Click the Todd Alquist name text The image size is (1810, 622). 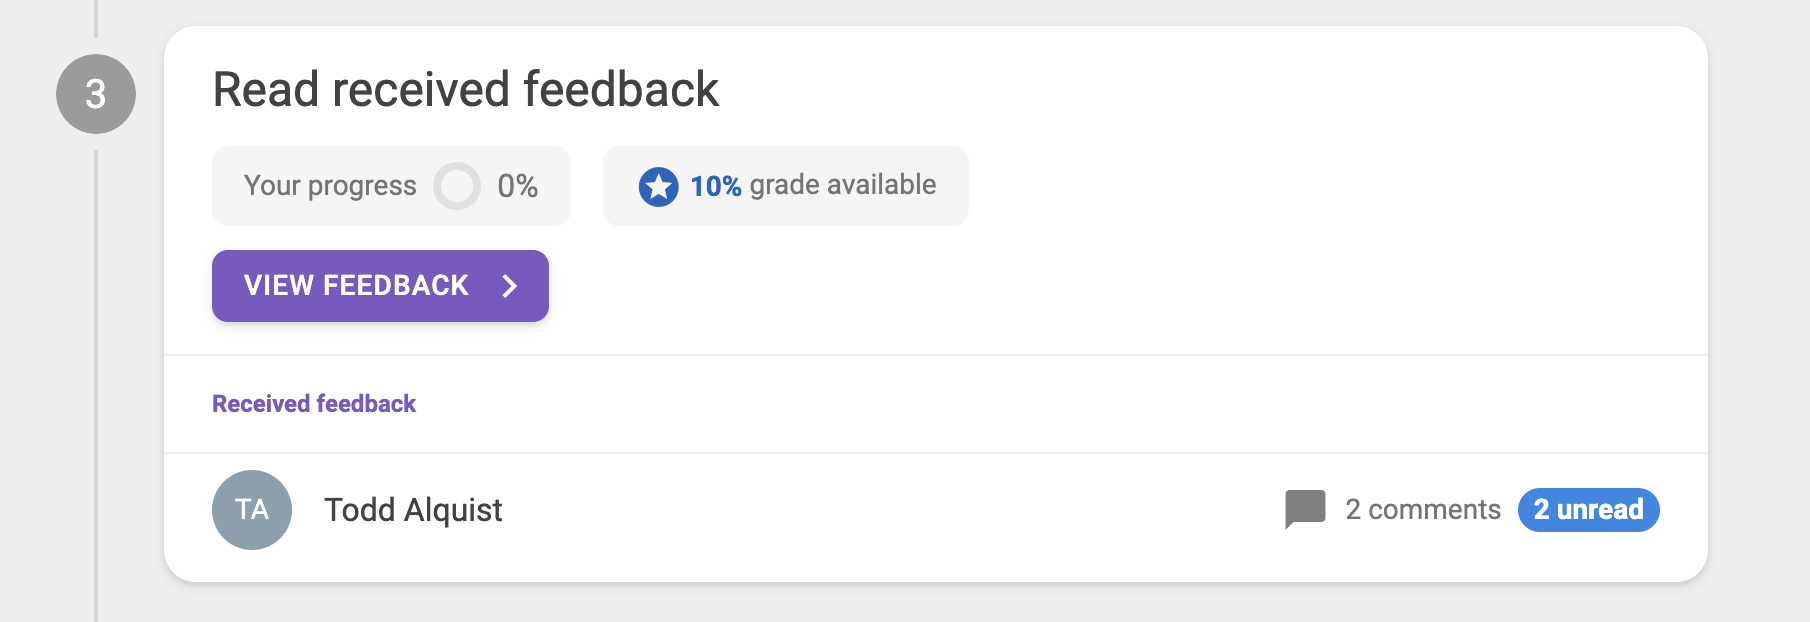(413, 510)
